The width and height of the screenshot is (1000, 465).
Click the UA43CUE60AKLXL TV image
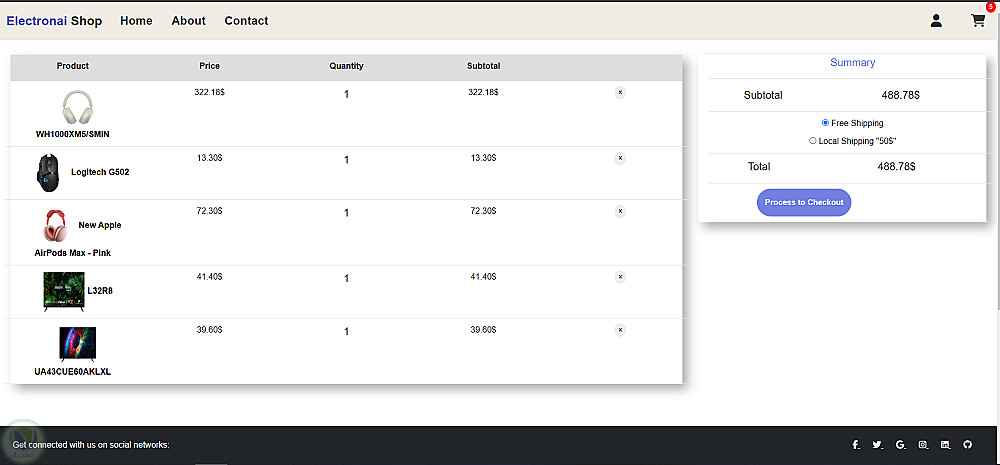point(78,344)
